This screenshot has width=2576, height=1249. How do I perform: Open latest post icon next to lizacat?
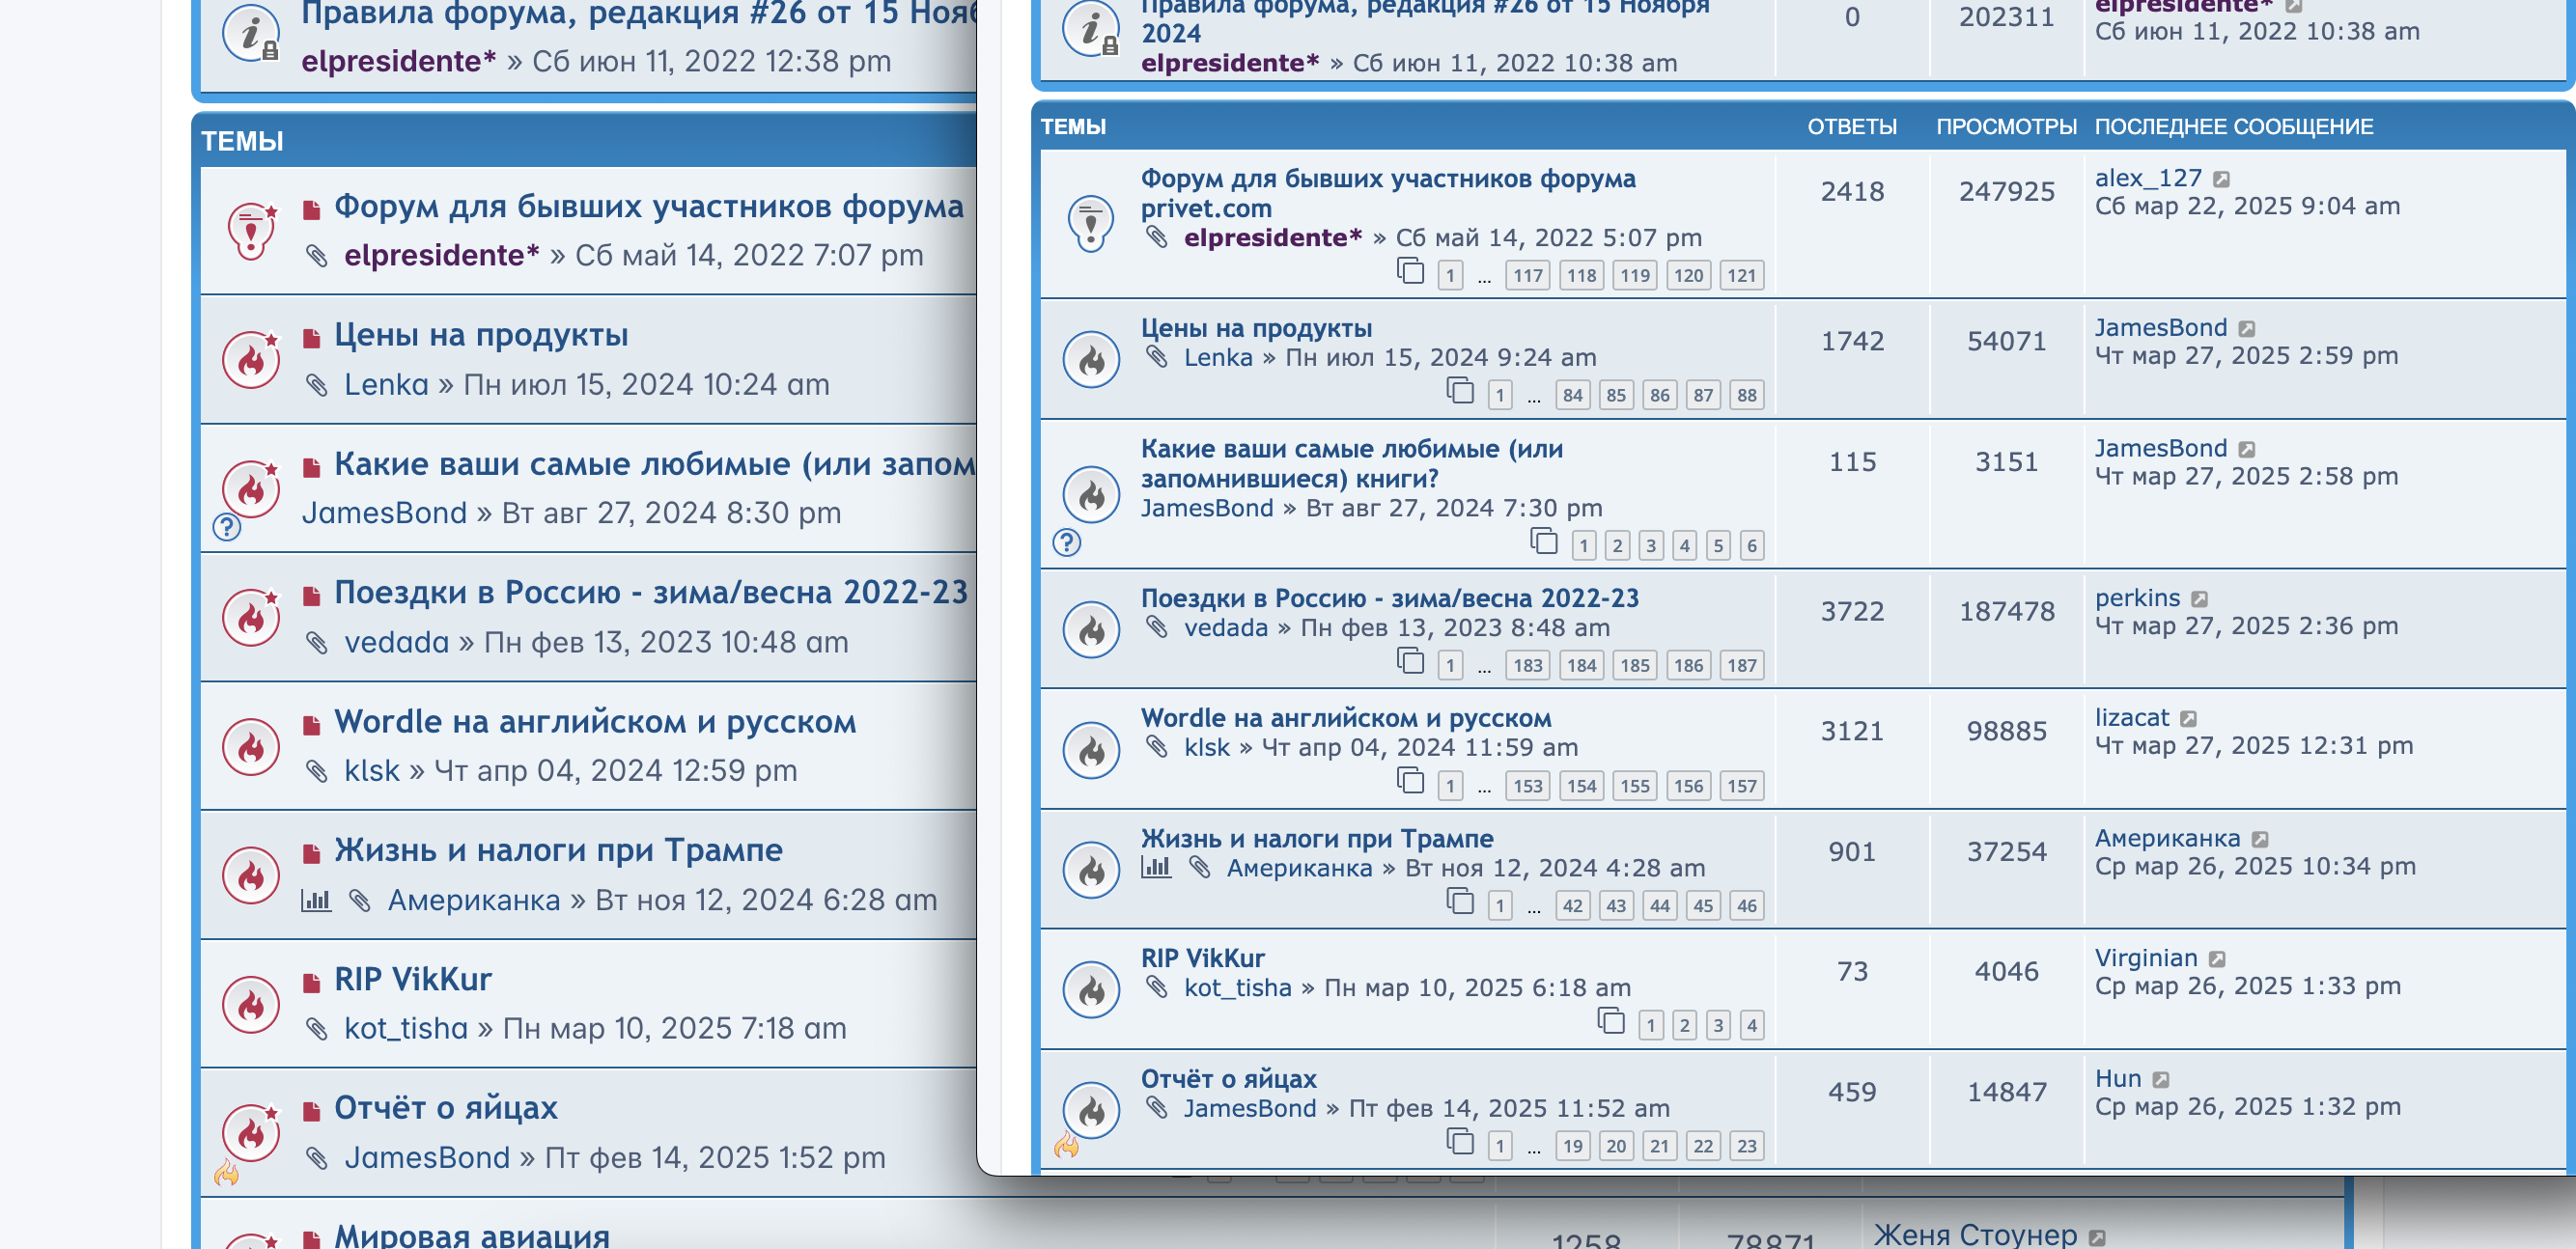pyautogui.click(x=2188, y=719)
